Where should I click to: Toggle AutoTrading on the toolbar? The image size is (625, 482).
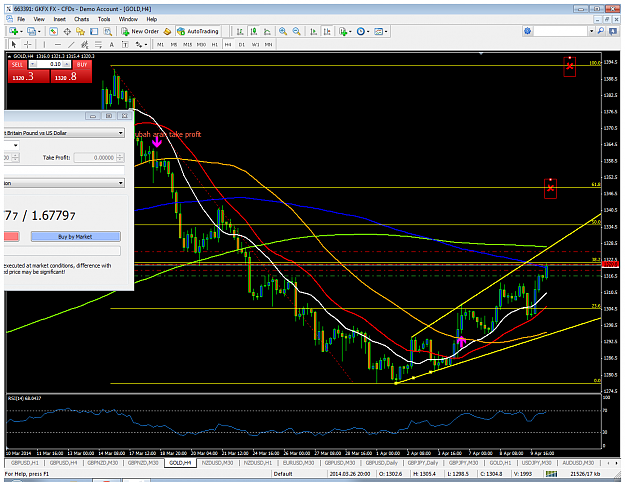(198, 31)
